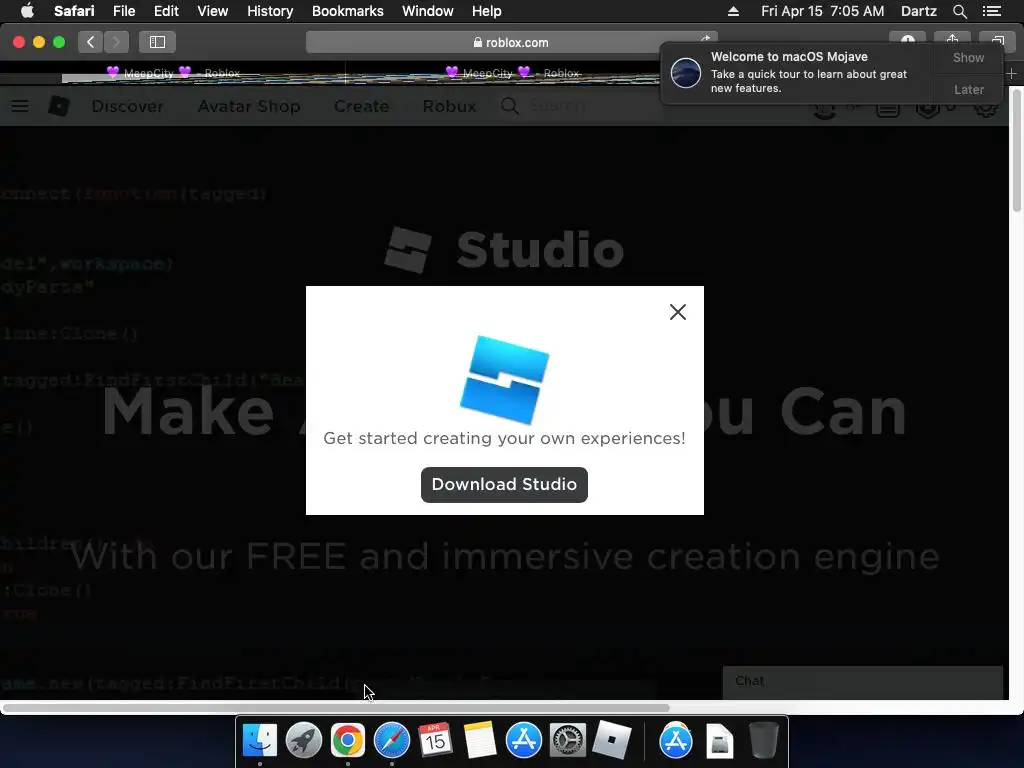Click the Roblox search magnifier icon

point(509,106)
